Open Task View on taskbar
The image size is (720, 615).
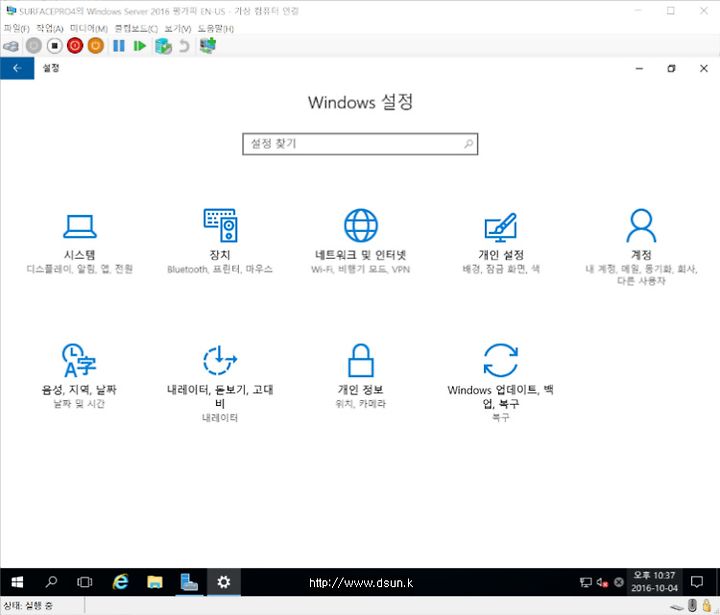pyautogui.click(x=84, y=582)
